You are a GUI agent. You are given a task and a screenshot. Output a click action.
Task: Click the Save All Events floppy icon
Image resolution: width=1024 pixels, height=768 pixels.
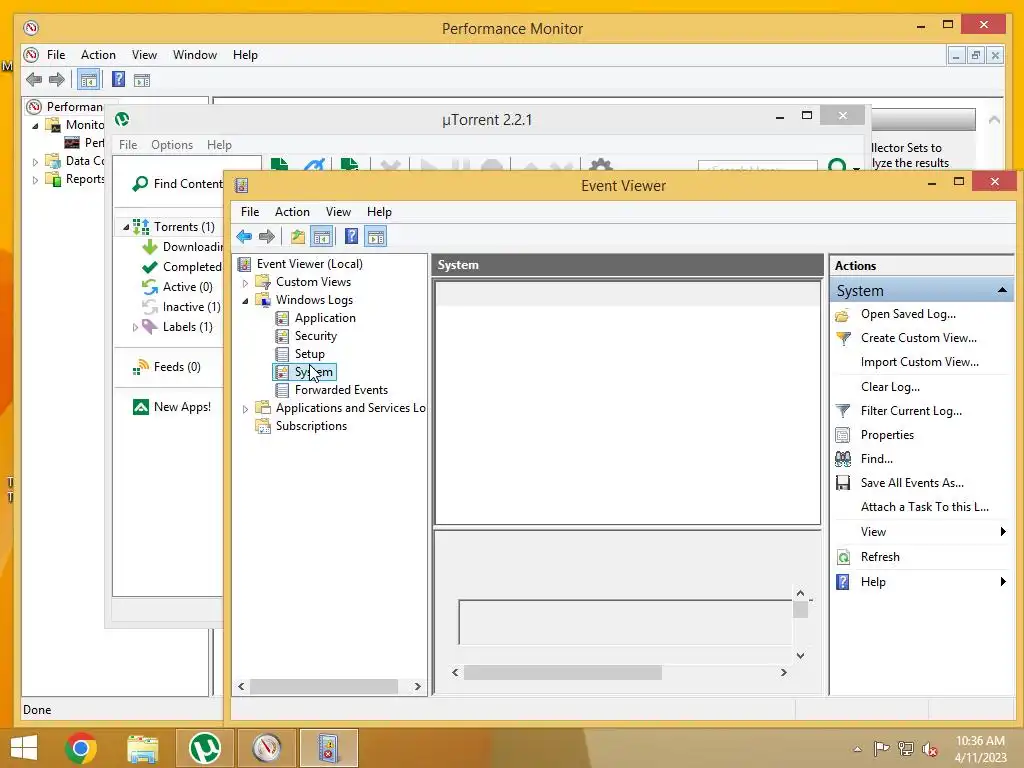tap(843, 483)
